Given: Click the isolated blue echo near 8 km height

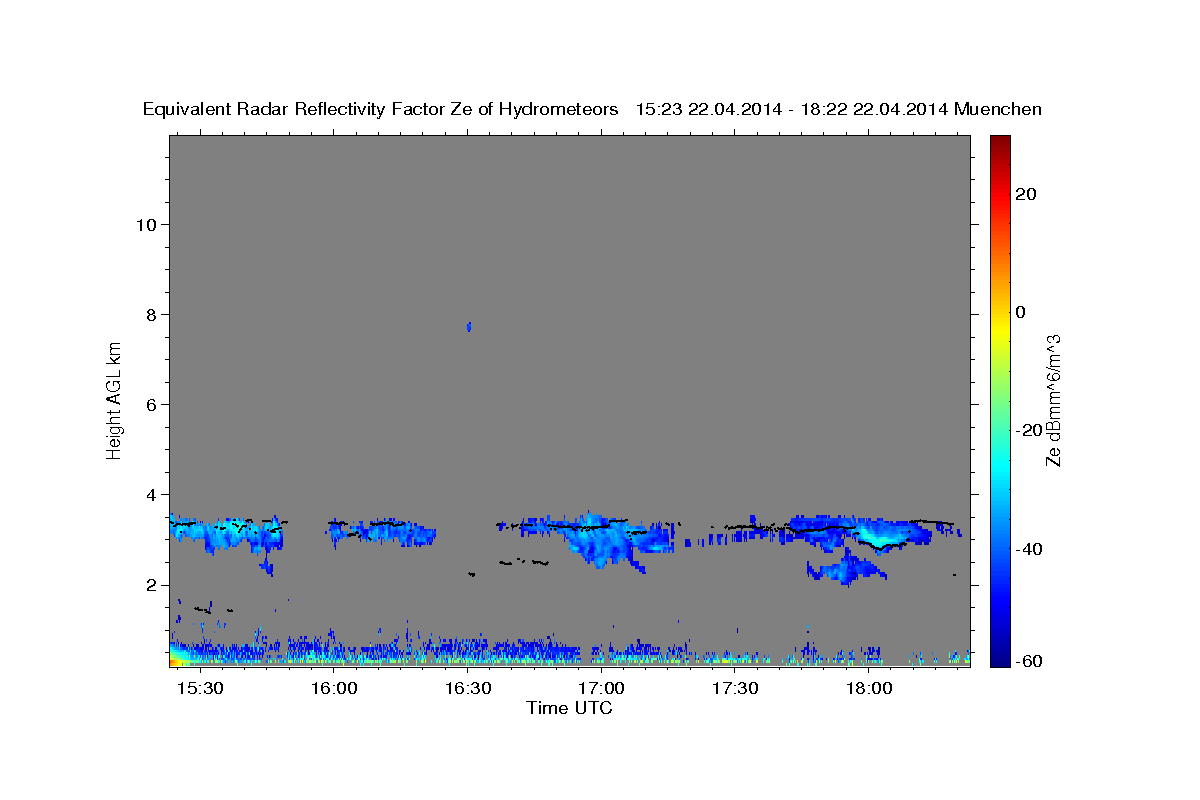Looking at the screenshot, I should coord(468,327).
